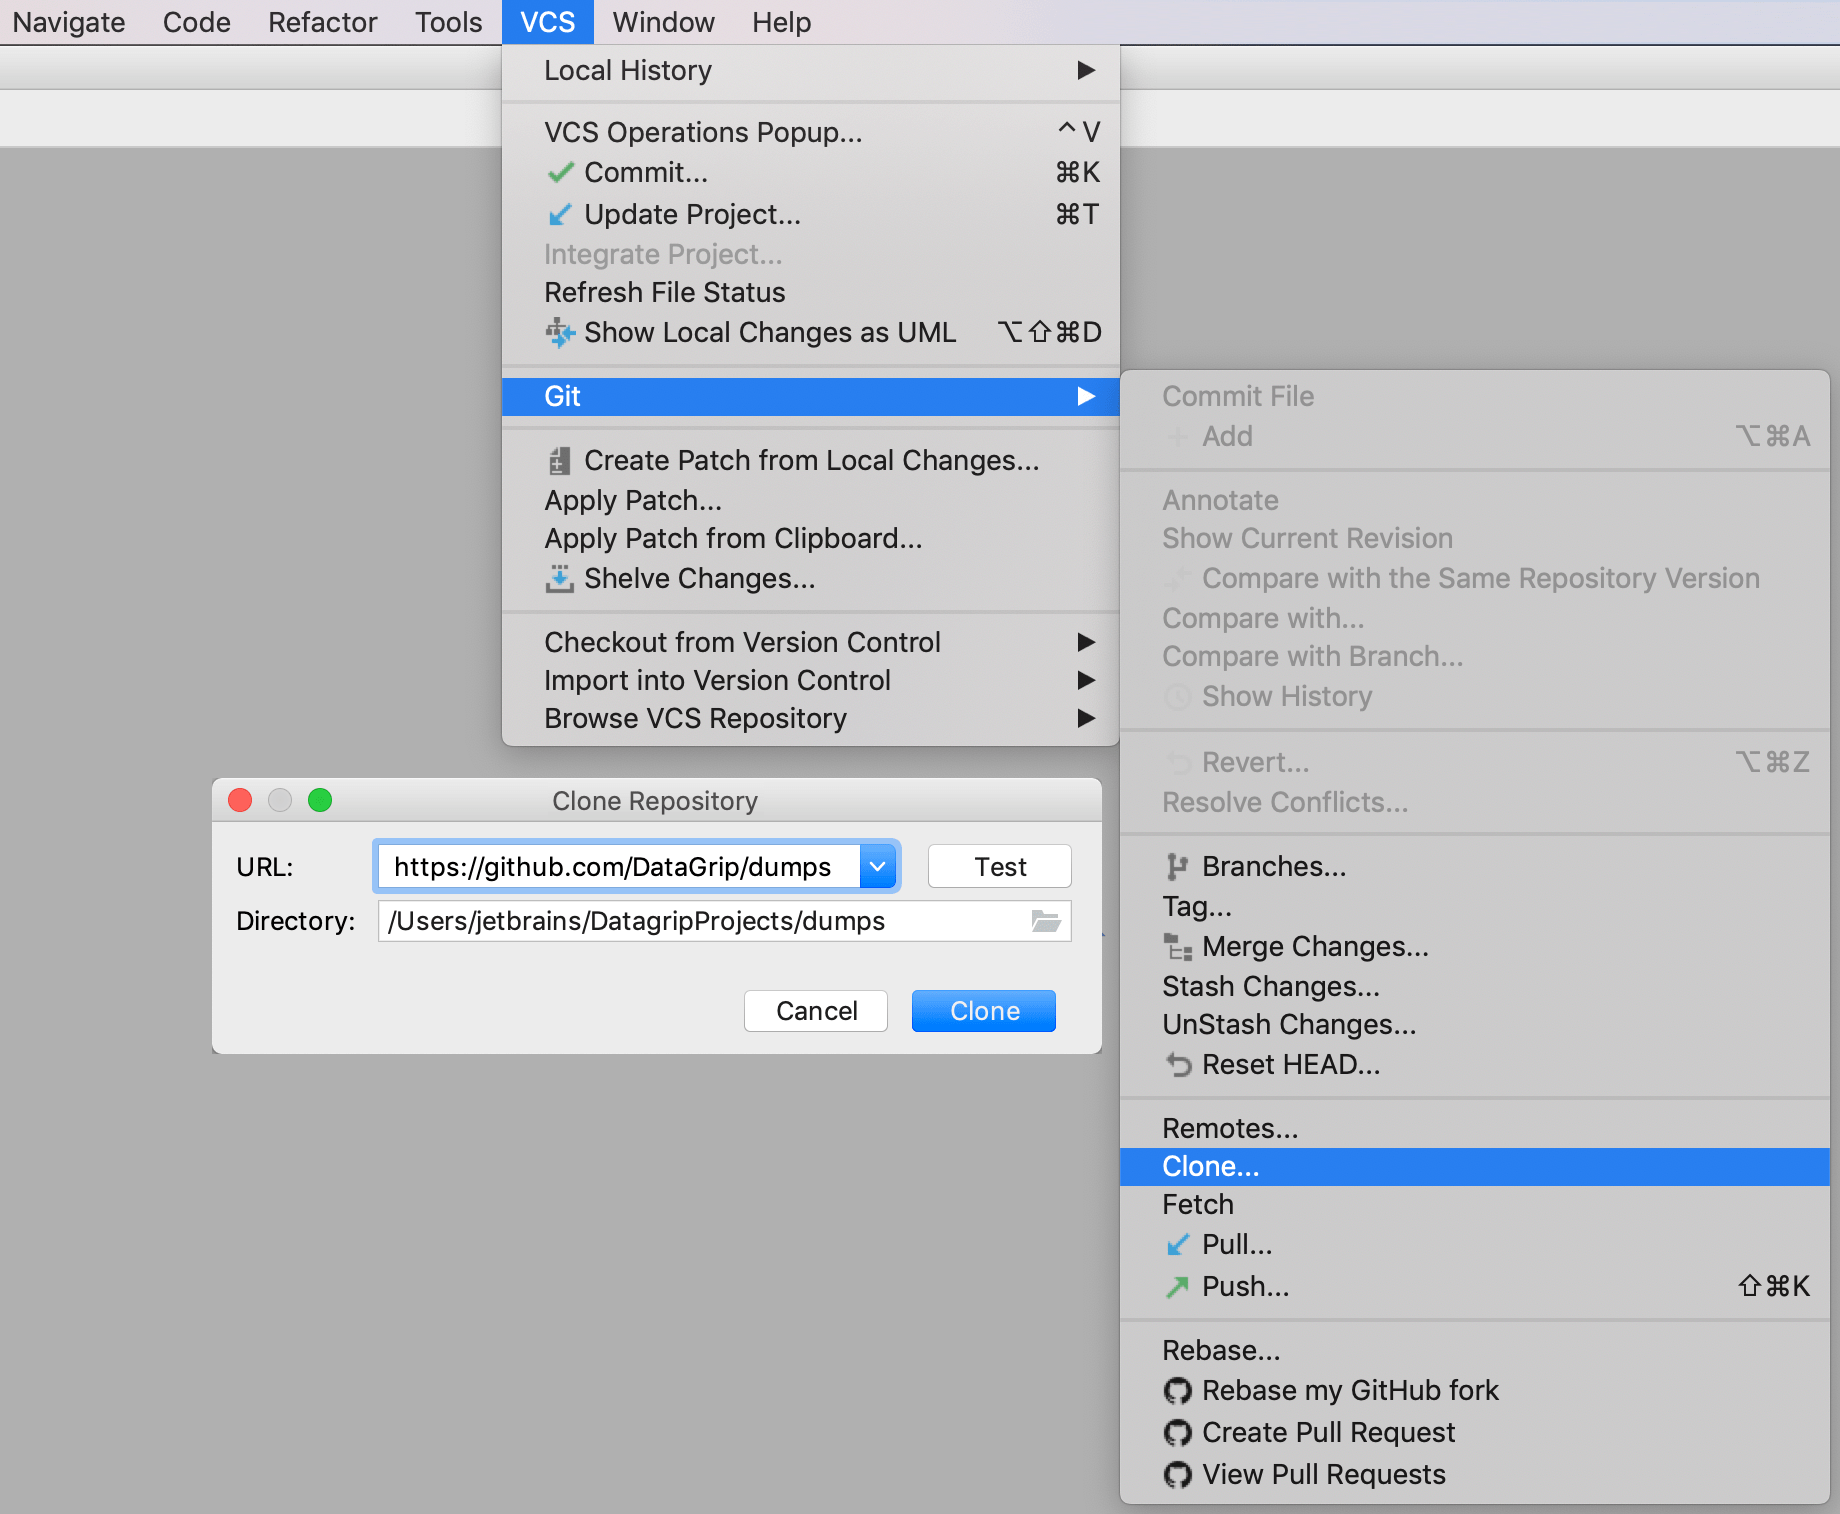Click the Cancel button in clone dialog
1840x1514 pixels.
click(816, 1010)
